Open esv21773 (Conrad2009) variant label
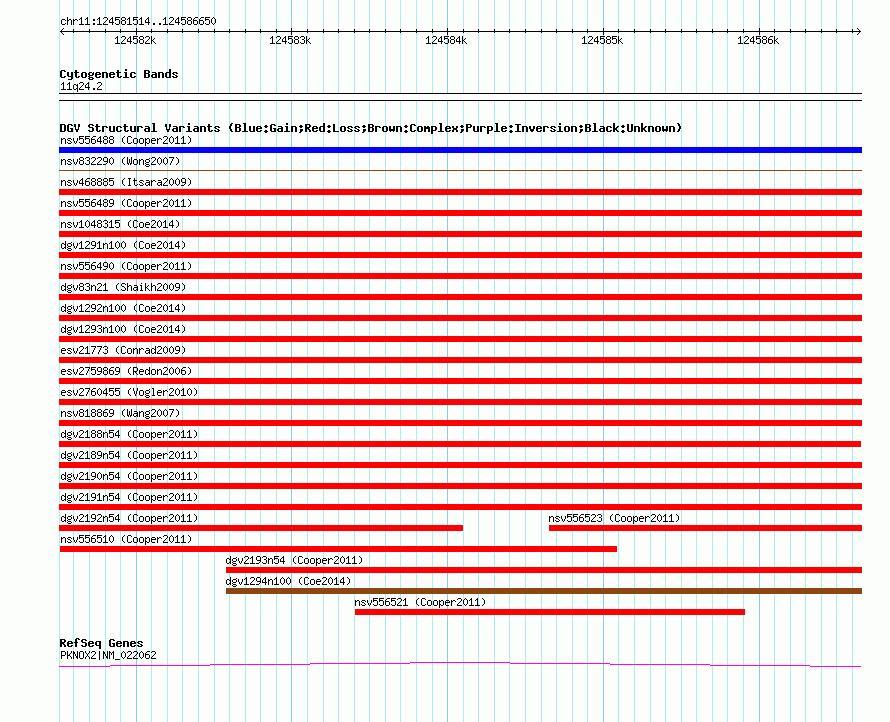 (x=123, y=350)
